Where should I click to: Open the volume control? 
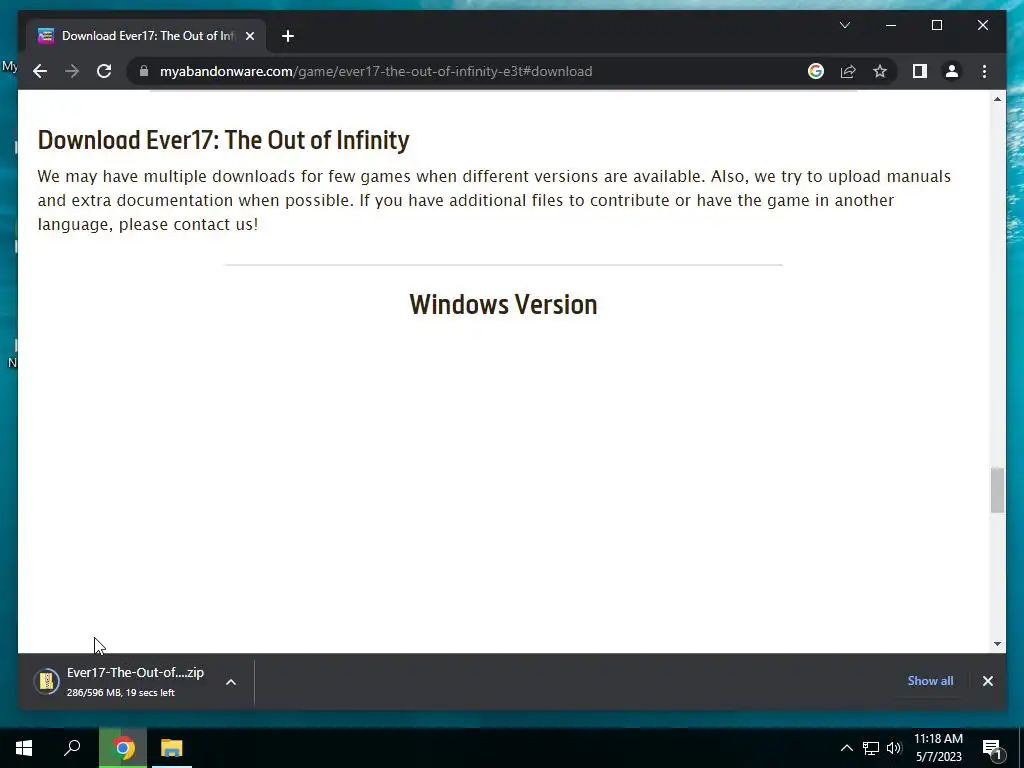[x=894, y=748]
